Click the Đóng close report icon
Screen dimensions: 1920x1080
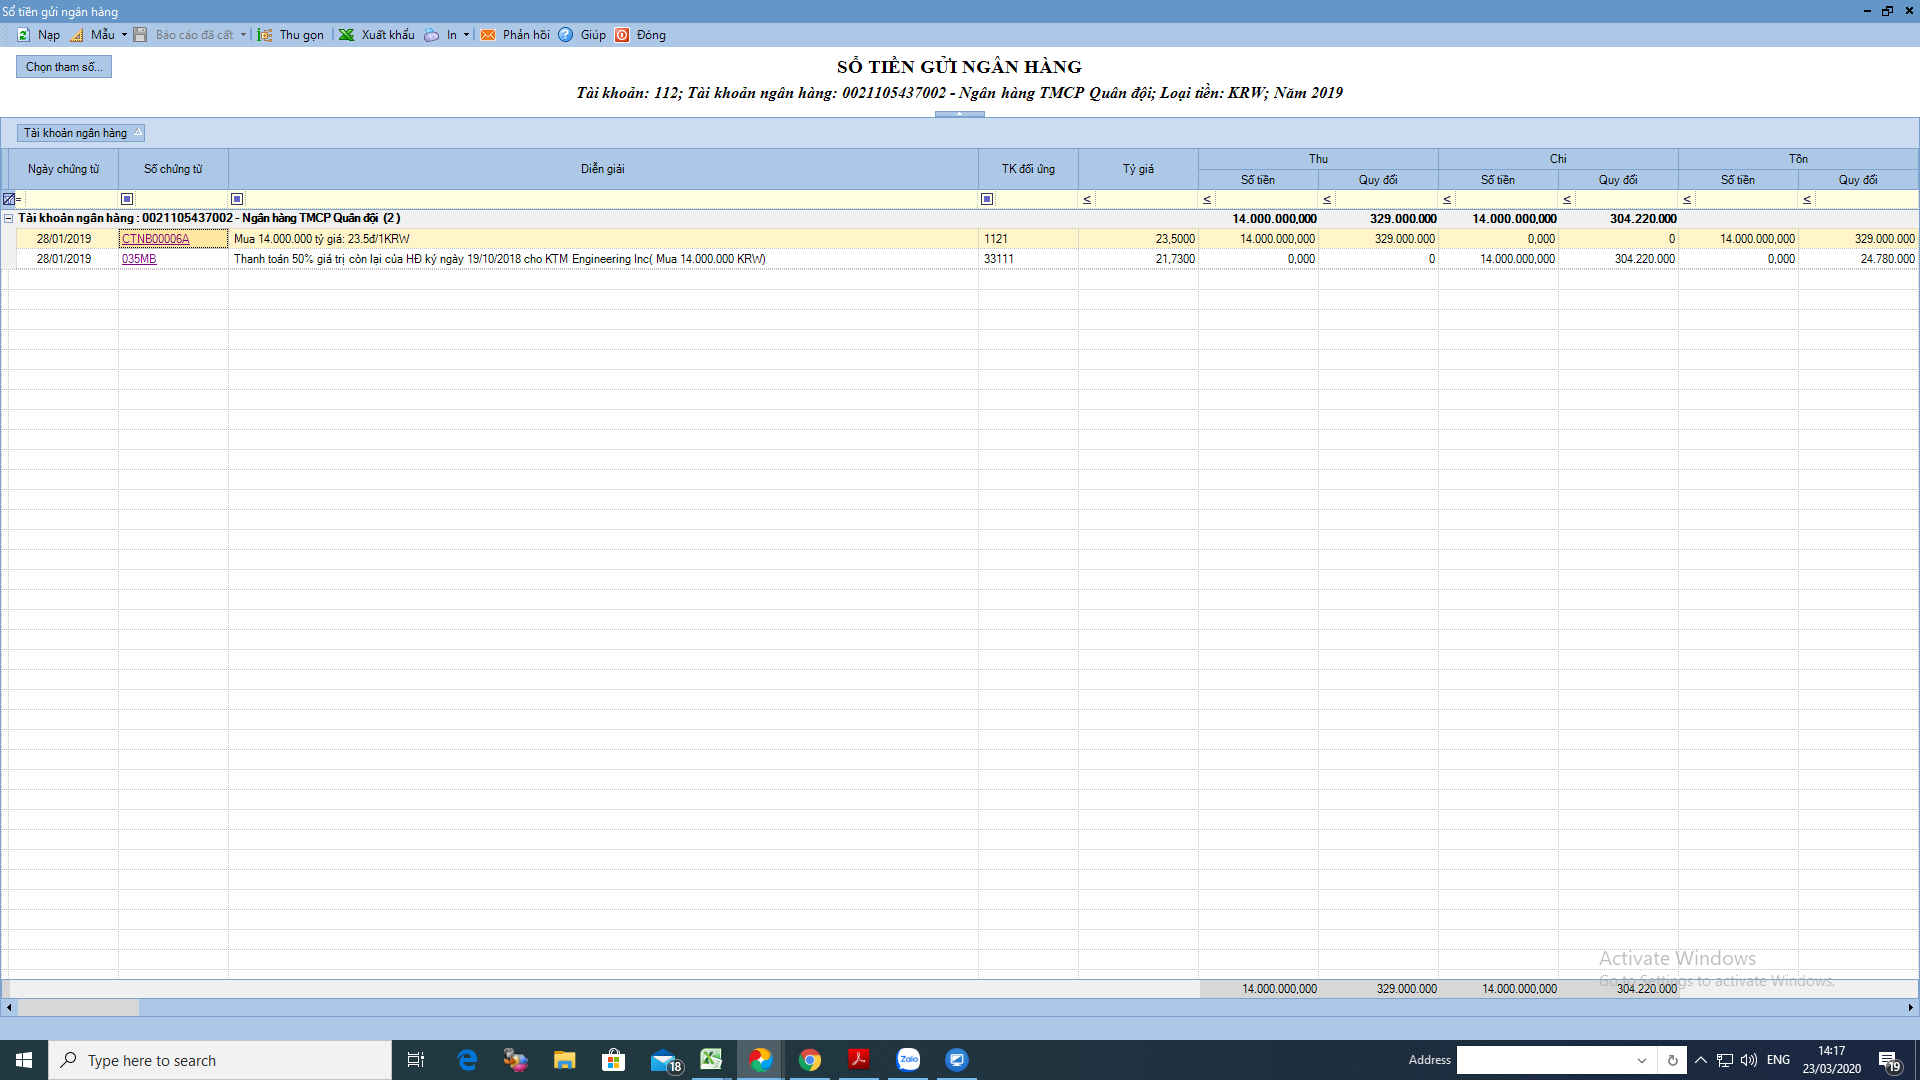click(622, 35)
